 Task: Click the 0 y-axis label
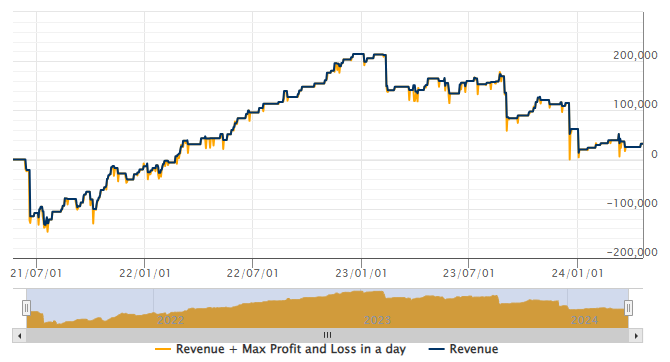point(654,154)
